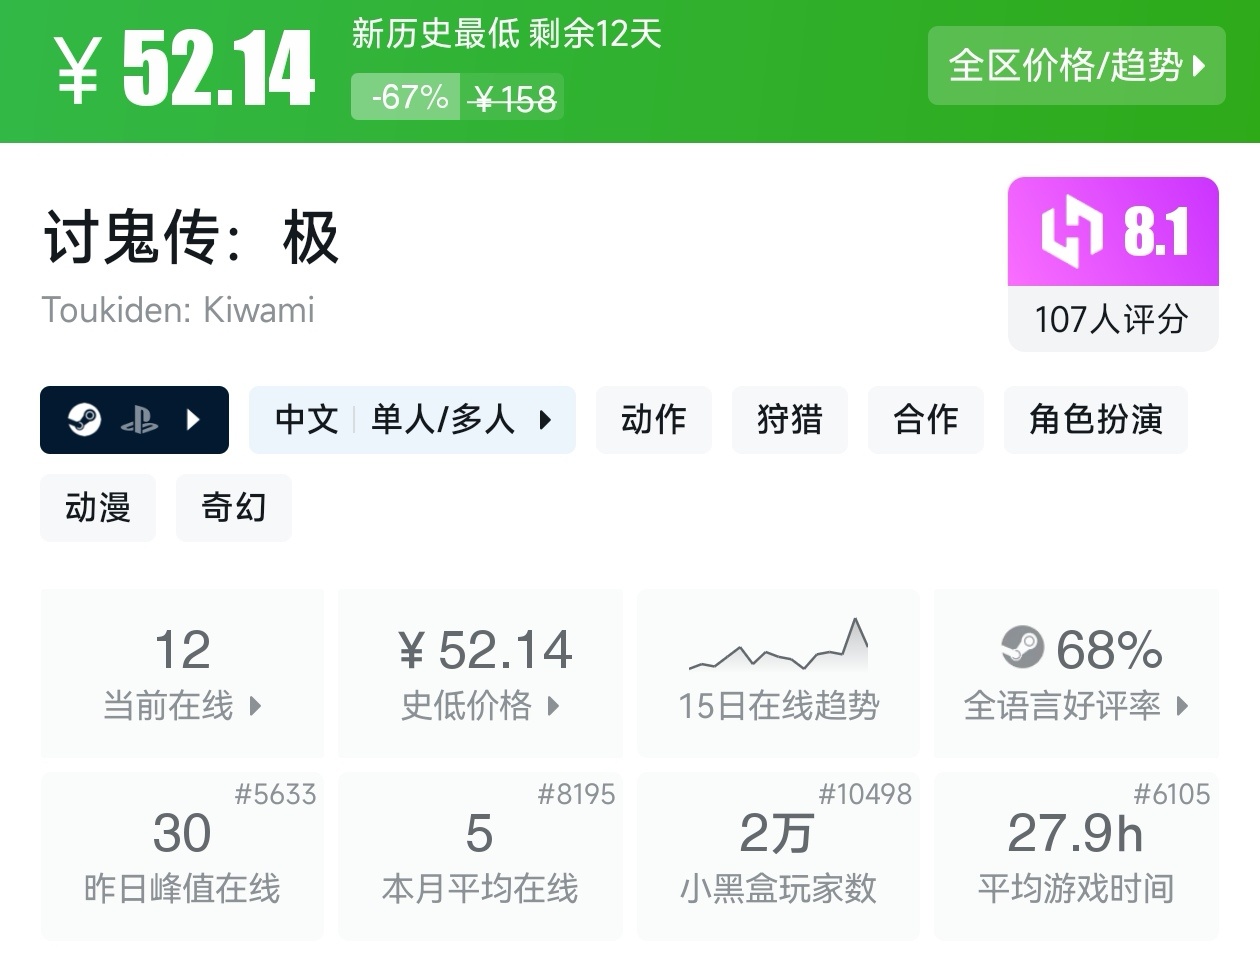Select the 角色扮演 genre tag
Viewport: 1260px width, 967px height.
[x=1095, y=420]
